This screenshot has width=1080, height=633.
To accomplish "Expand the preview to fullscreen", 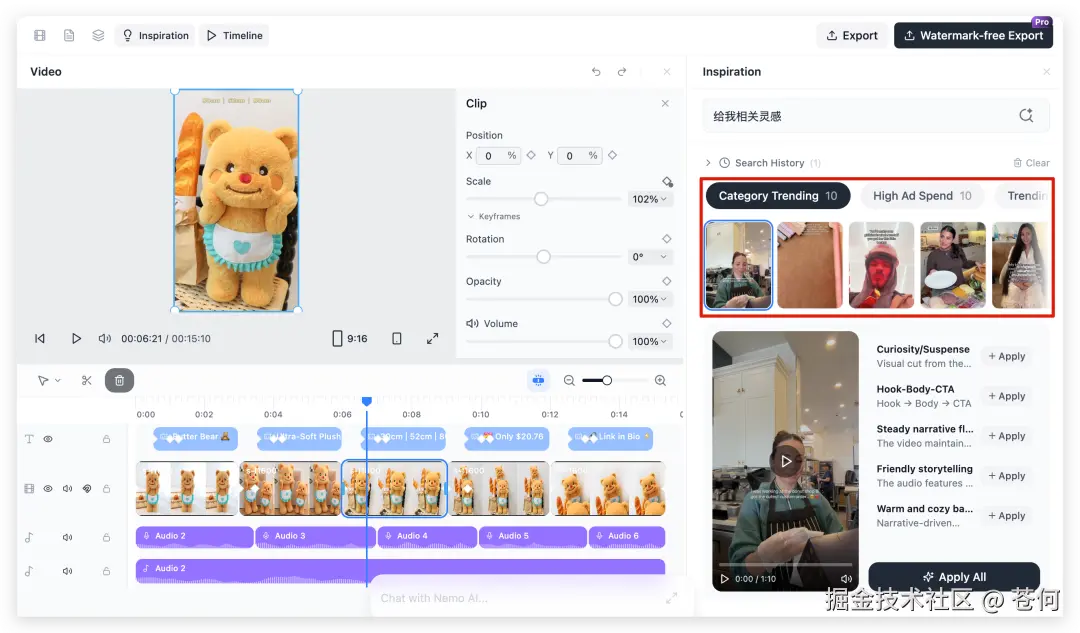I will tap(433, 338).
